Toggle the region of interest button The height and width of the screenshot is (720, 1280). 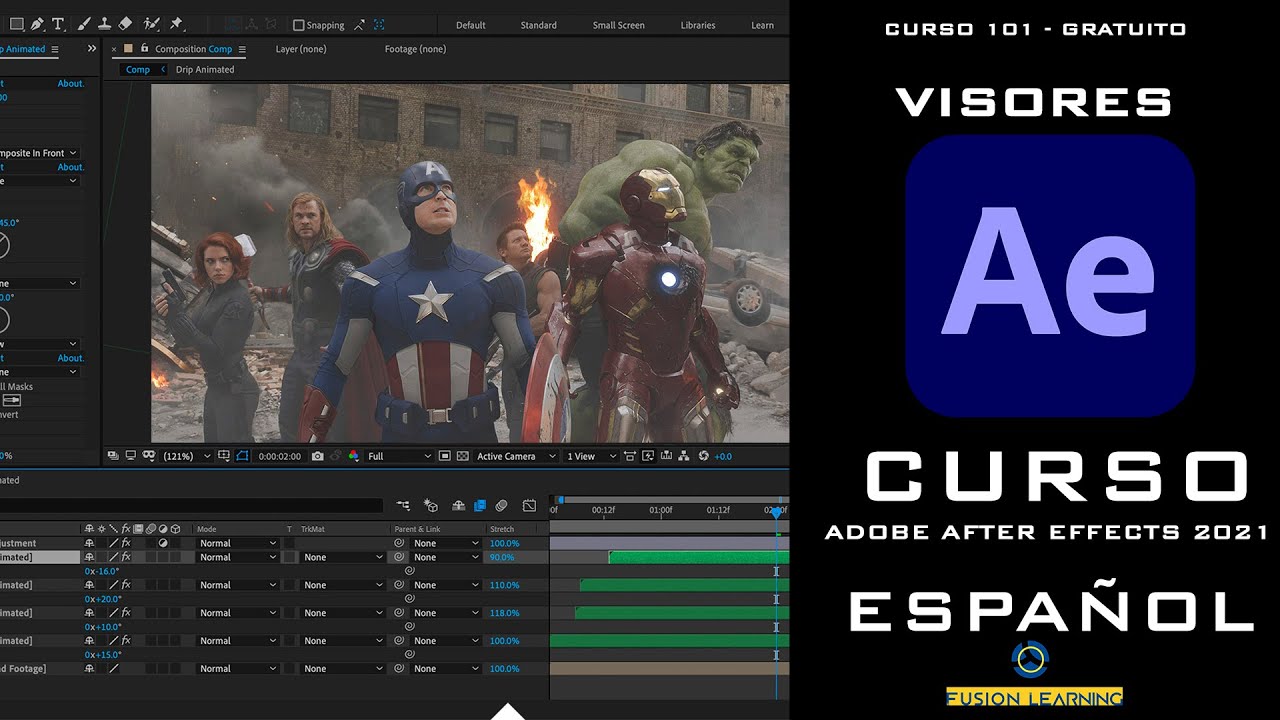(443, 456)
